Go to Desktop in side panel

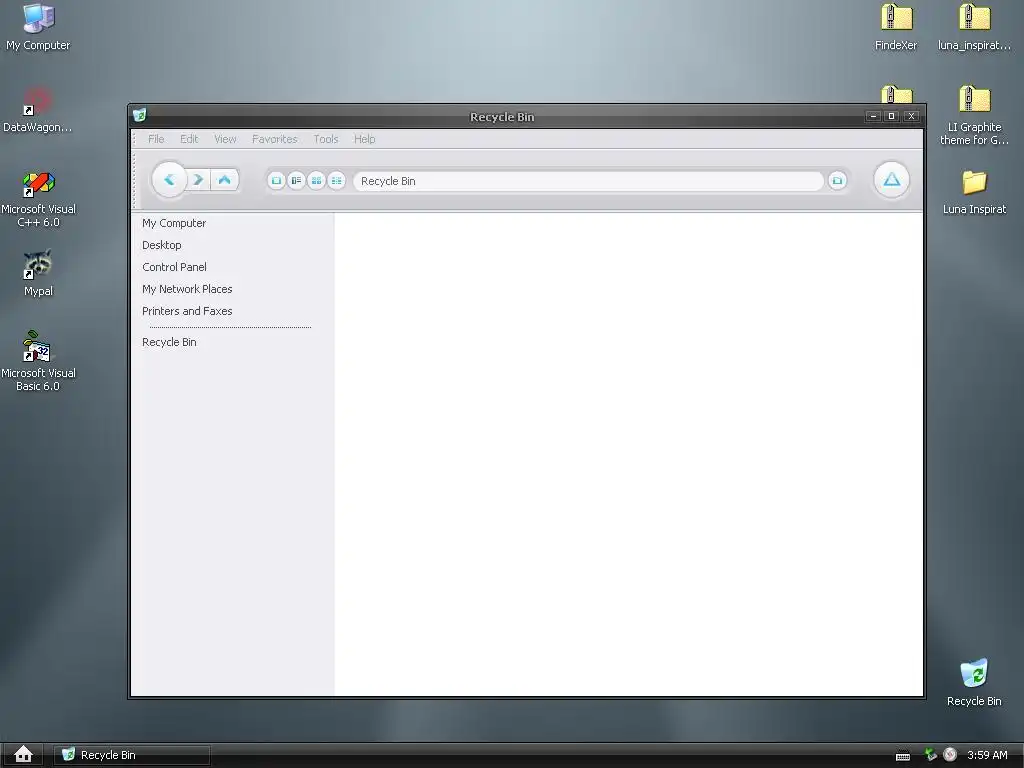click(x=162, y=245)
